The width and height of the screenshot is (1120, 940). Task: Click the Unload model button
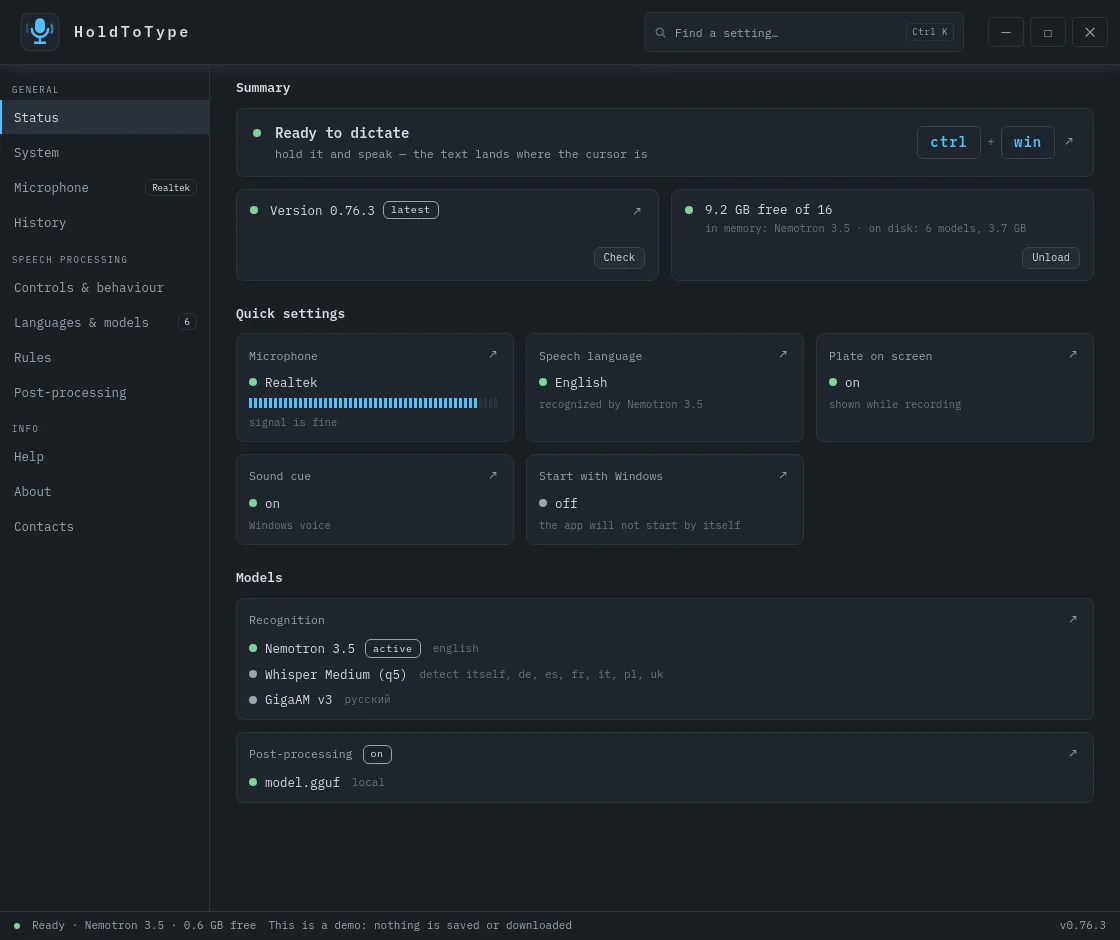1051,258
